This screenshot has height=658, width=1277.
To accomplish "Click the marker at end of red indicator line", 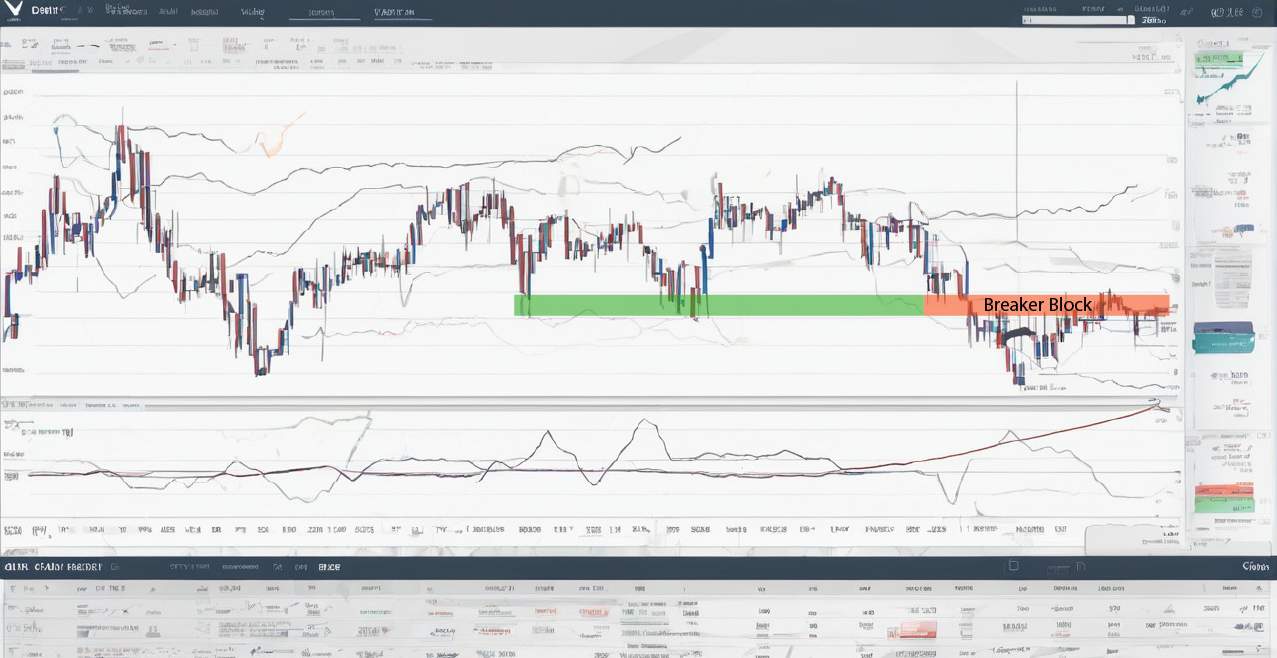I will (x=1158, y=403).
